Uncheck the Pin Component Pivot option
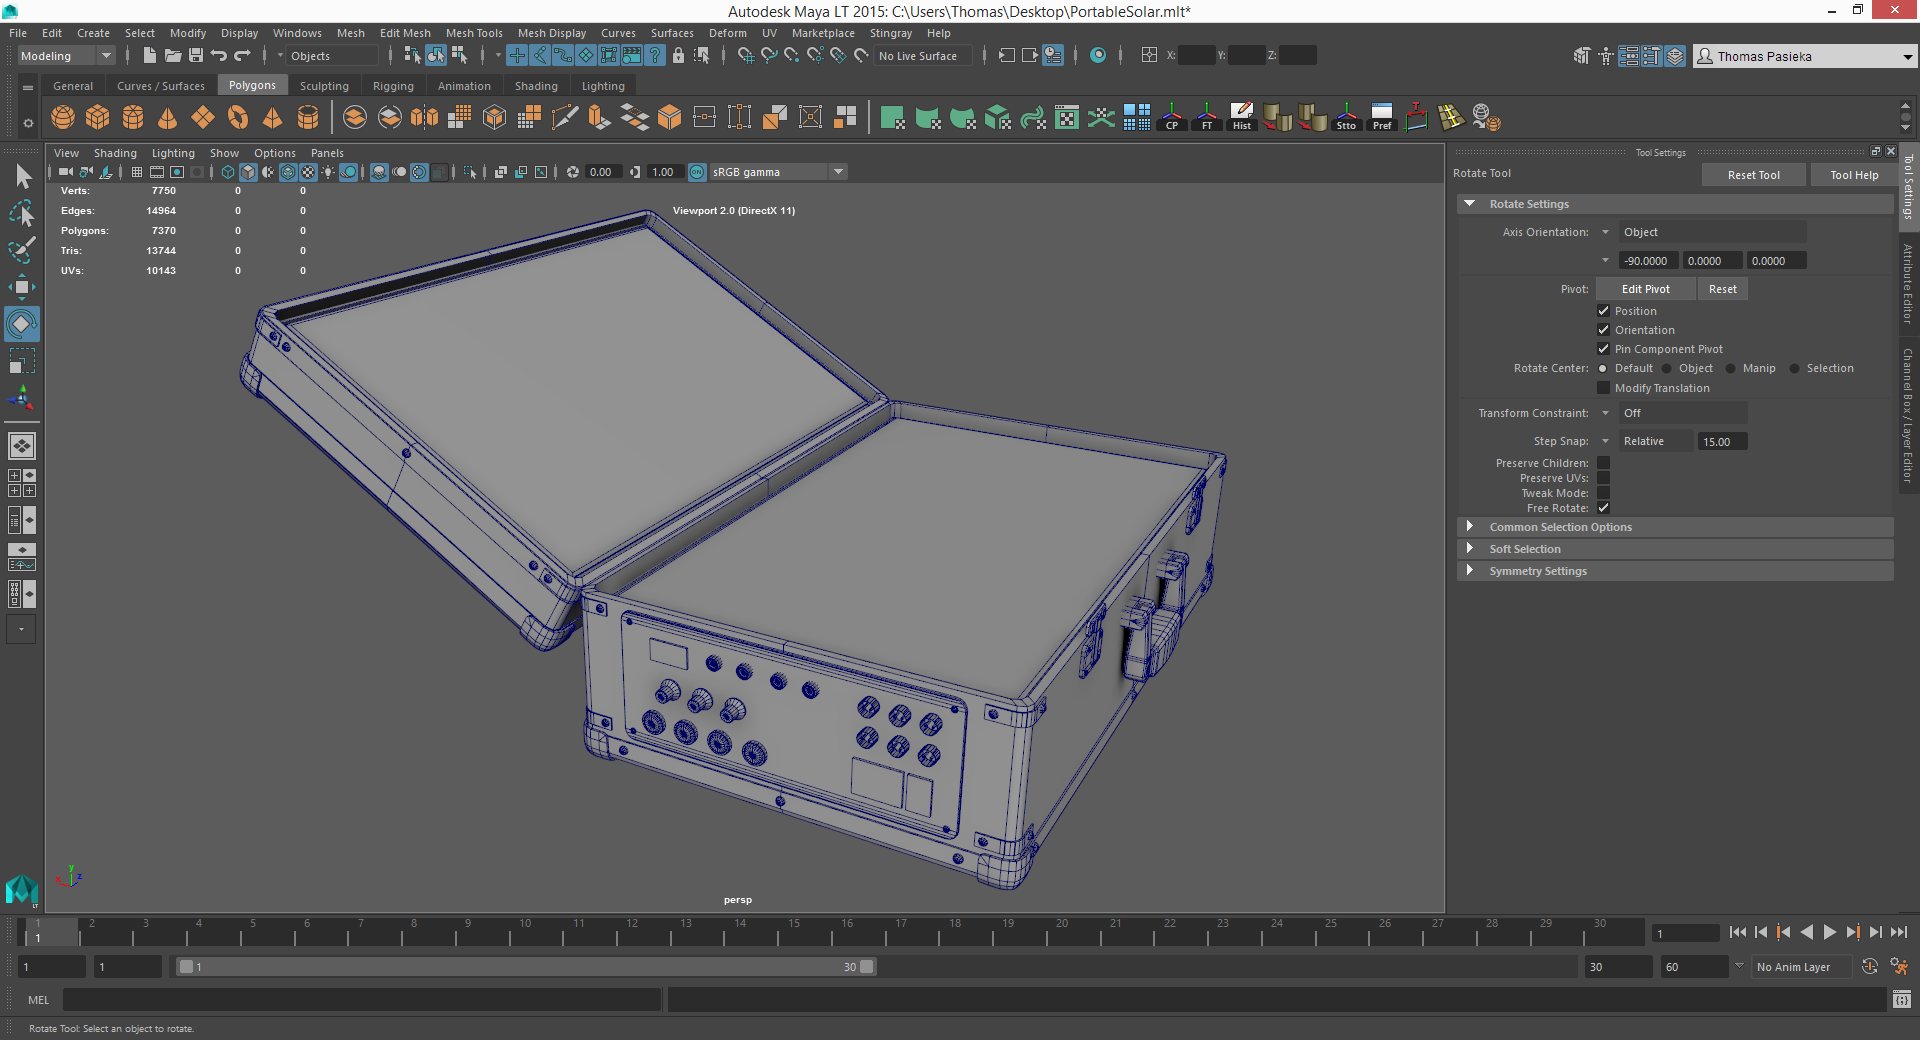The width and height of the screenshot is (1920, 1040). click(x=1603, y=348)
